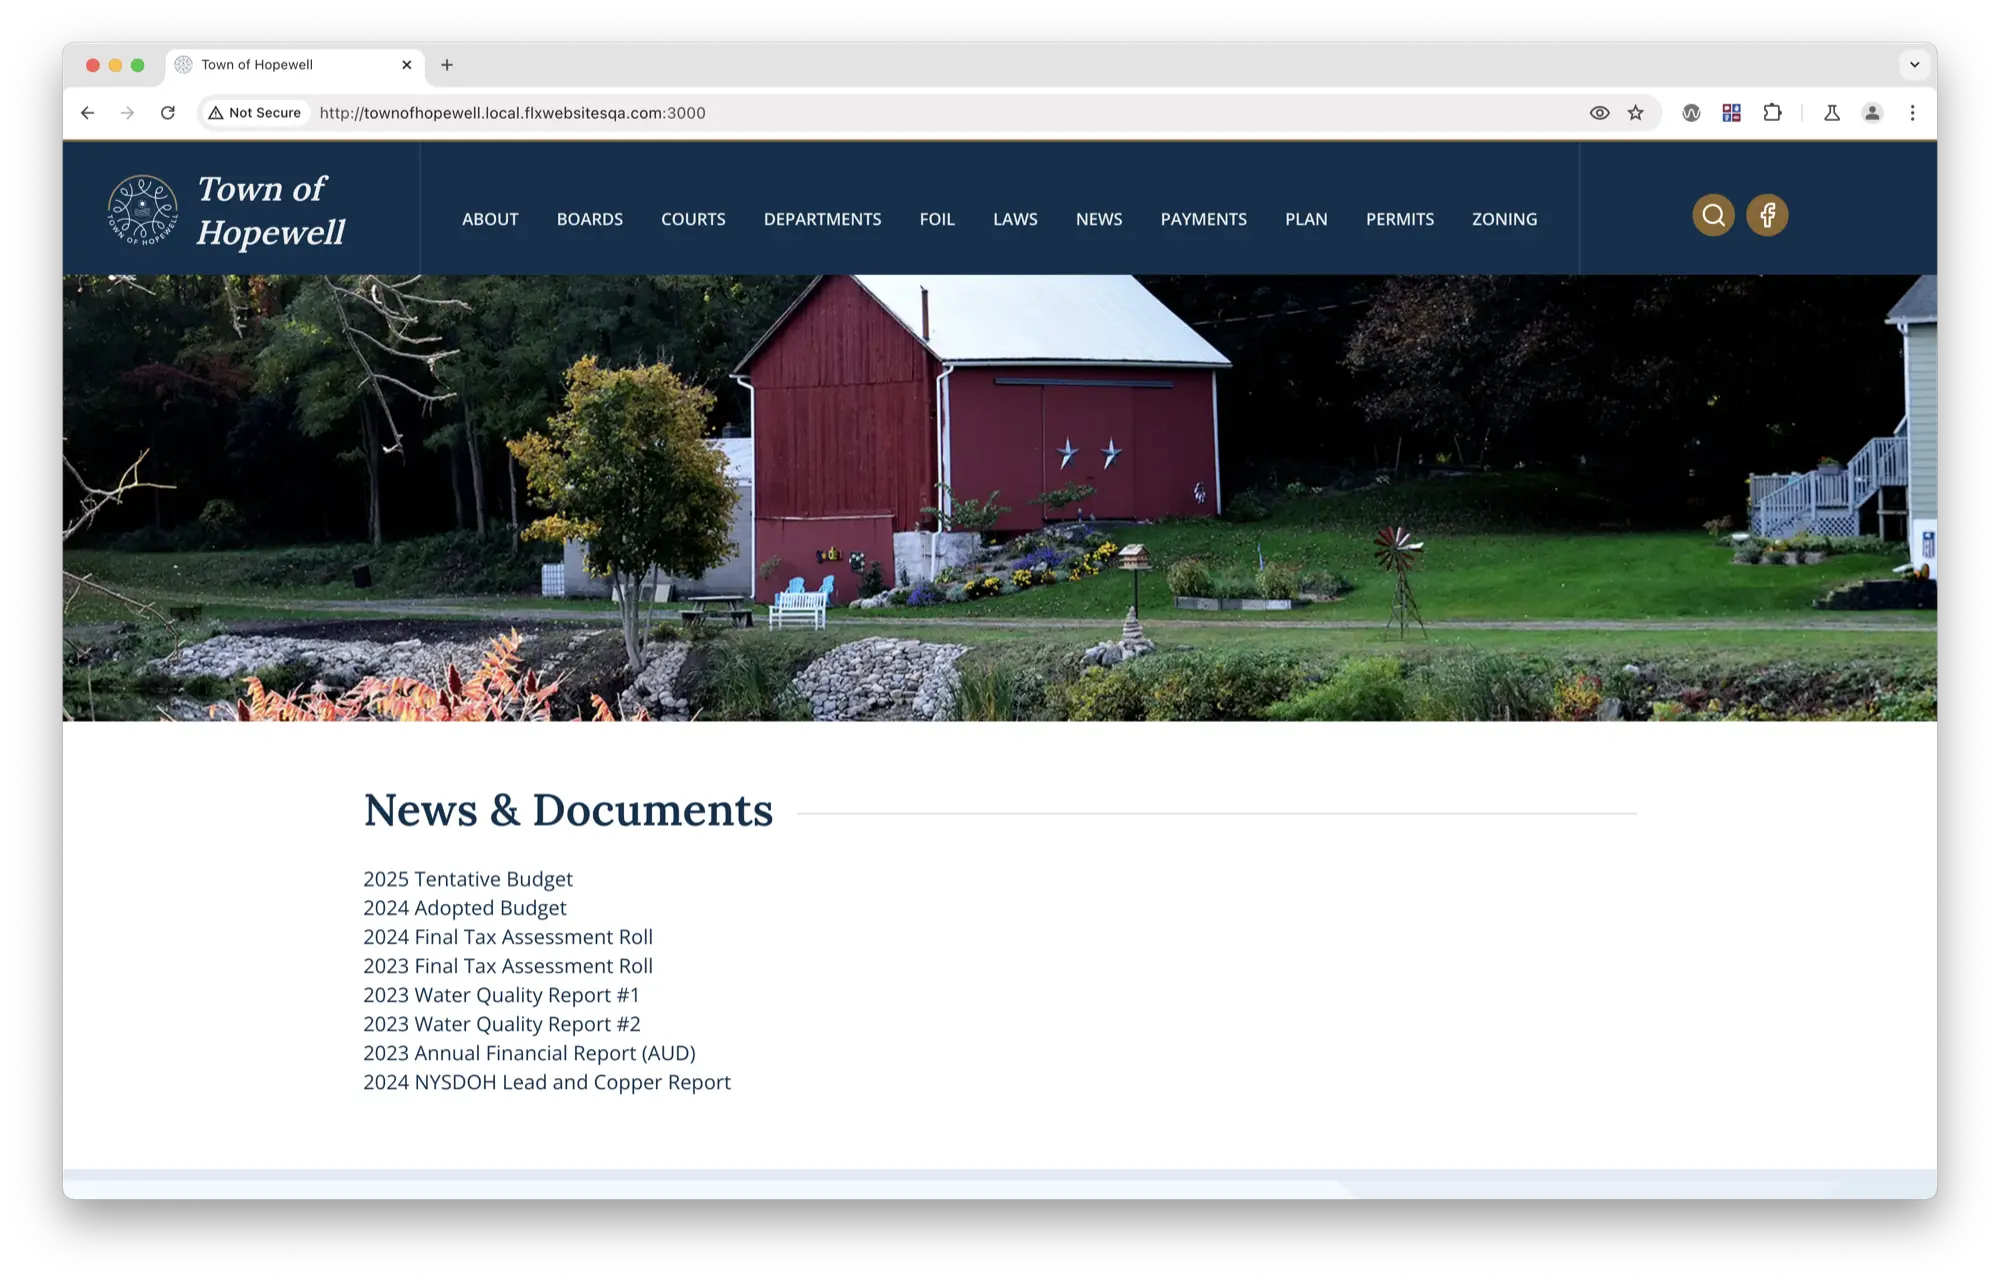2000x1282 pixels.
Task: Click the Not Secure site info chip
Action: 255,113
